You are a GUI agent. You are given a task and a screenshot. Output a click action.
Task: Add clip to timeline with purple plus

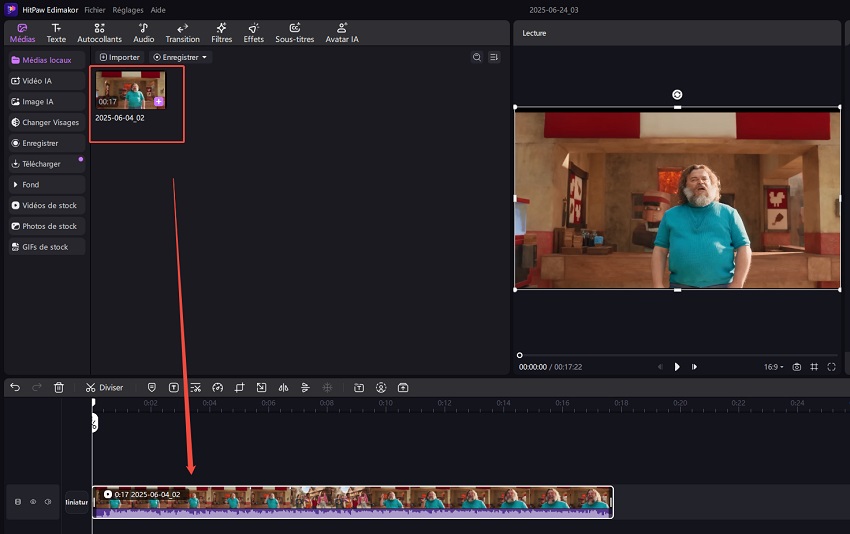click(x=158, y=101)
